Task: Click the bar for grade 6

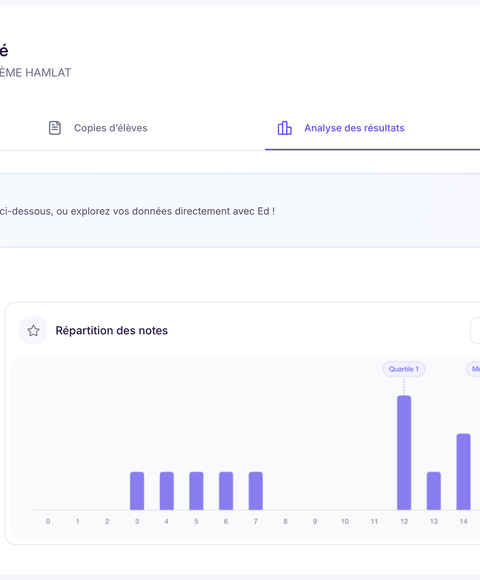Action: tap(226, 491)
